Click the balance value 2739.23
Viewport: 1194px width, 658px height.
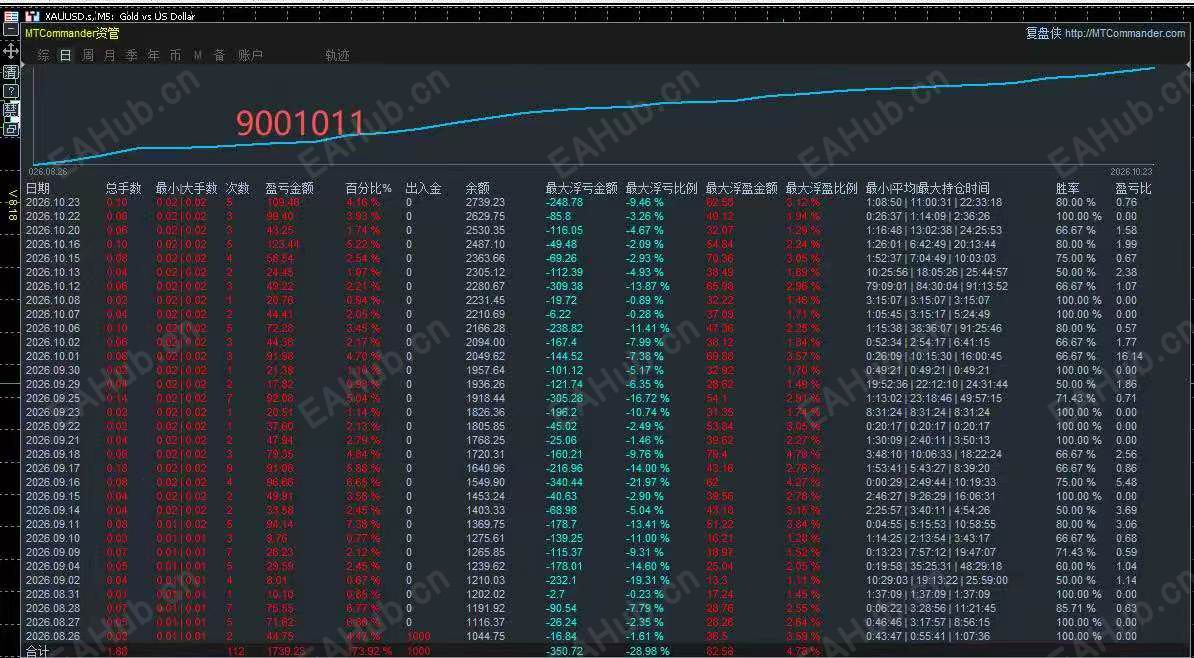tap(485, 203)
